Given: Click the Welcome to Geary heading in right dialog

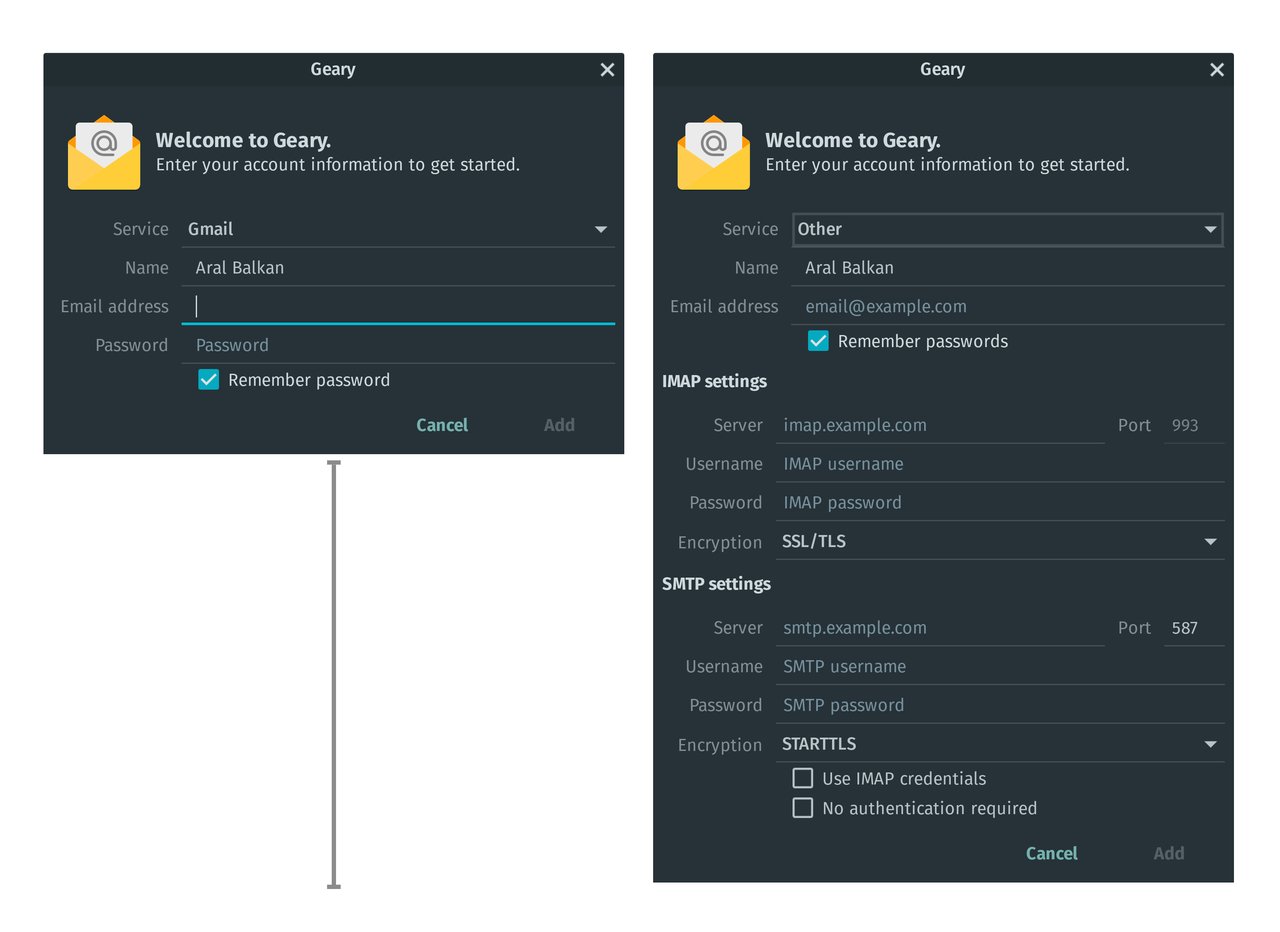Looking at the screenshot, I should tap(853, 140).
